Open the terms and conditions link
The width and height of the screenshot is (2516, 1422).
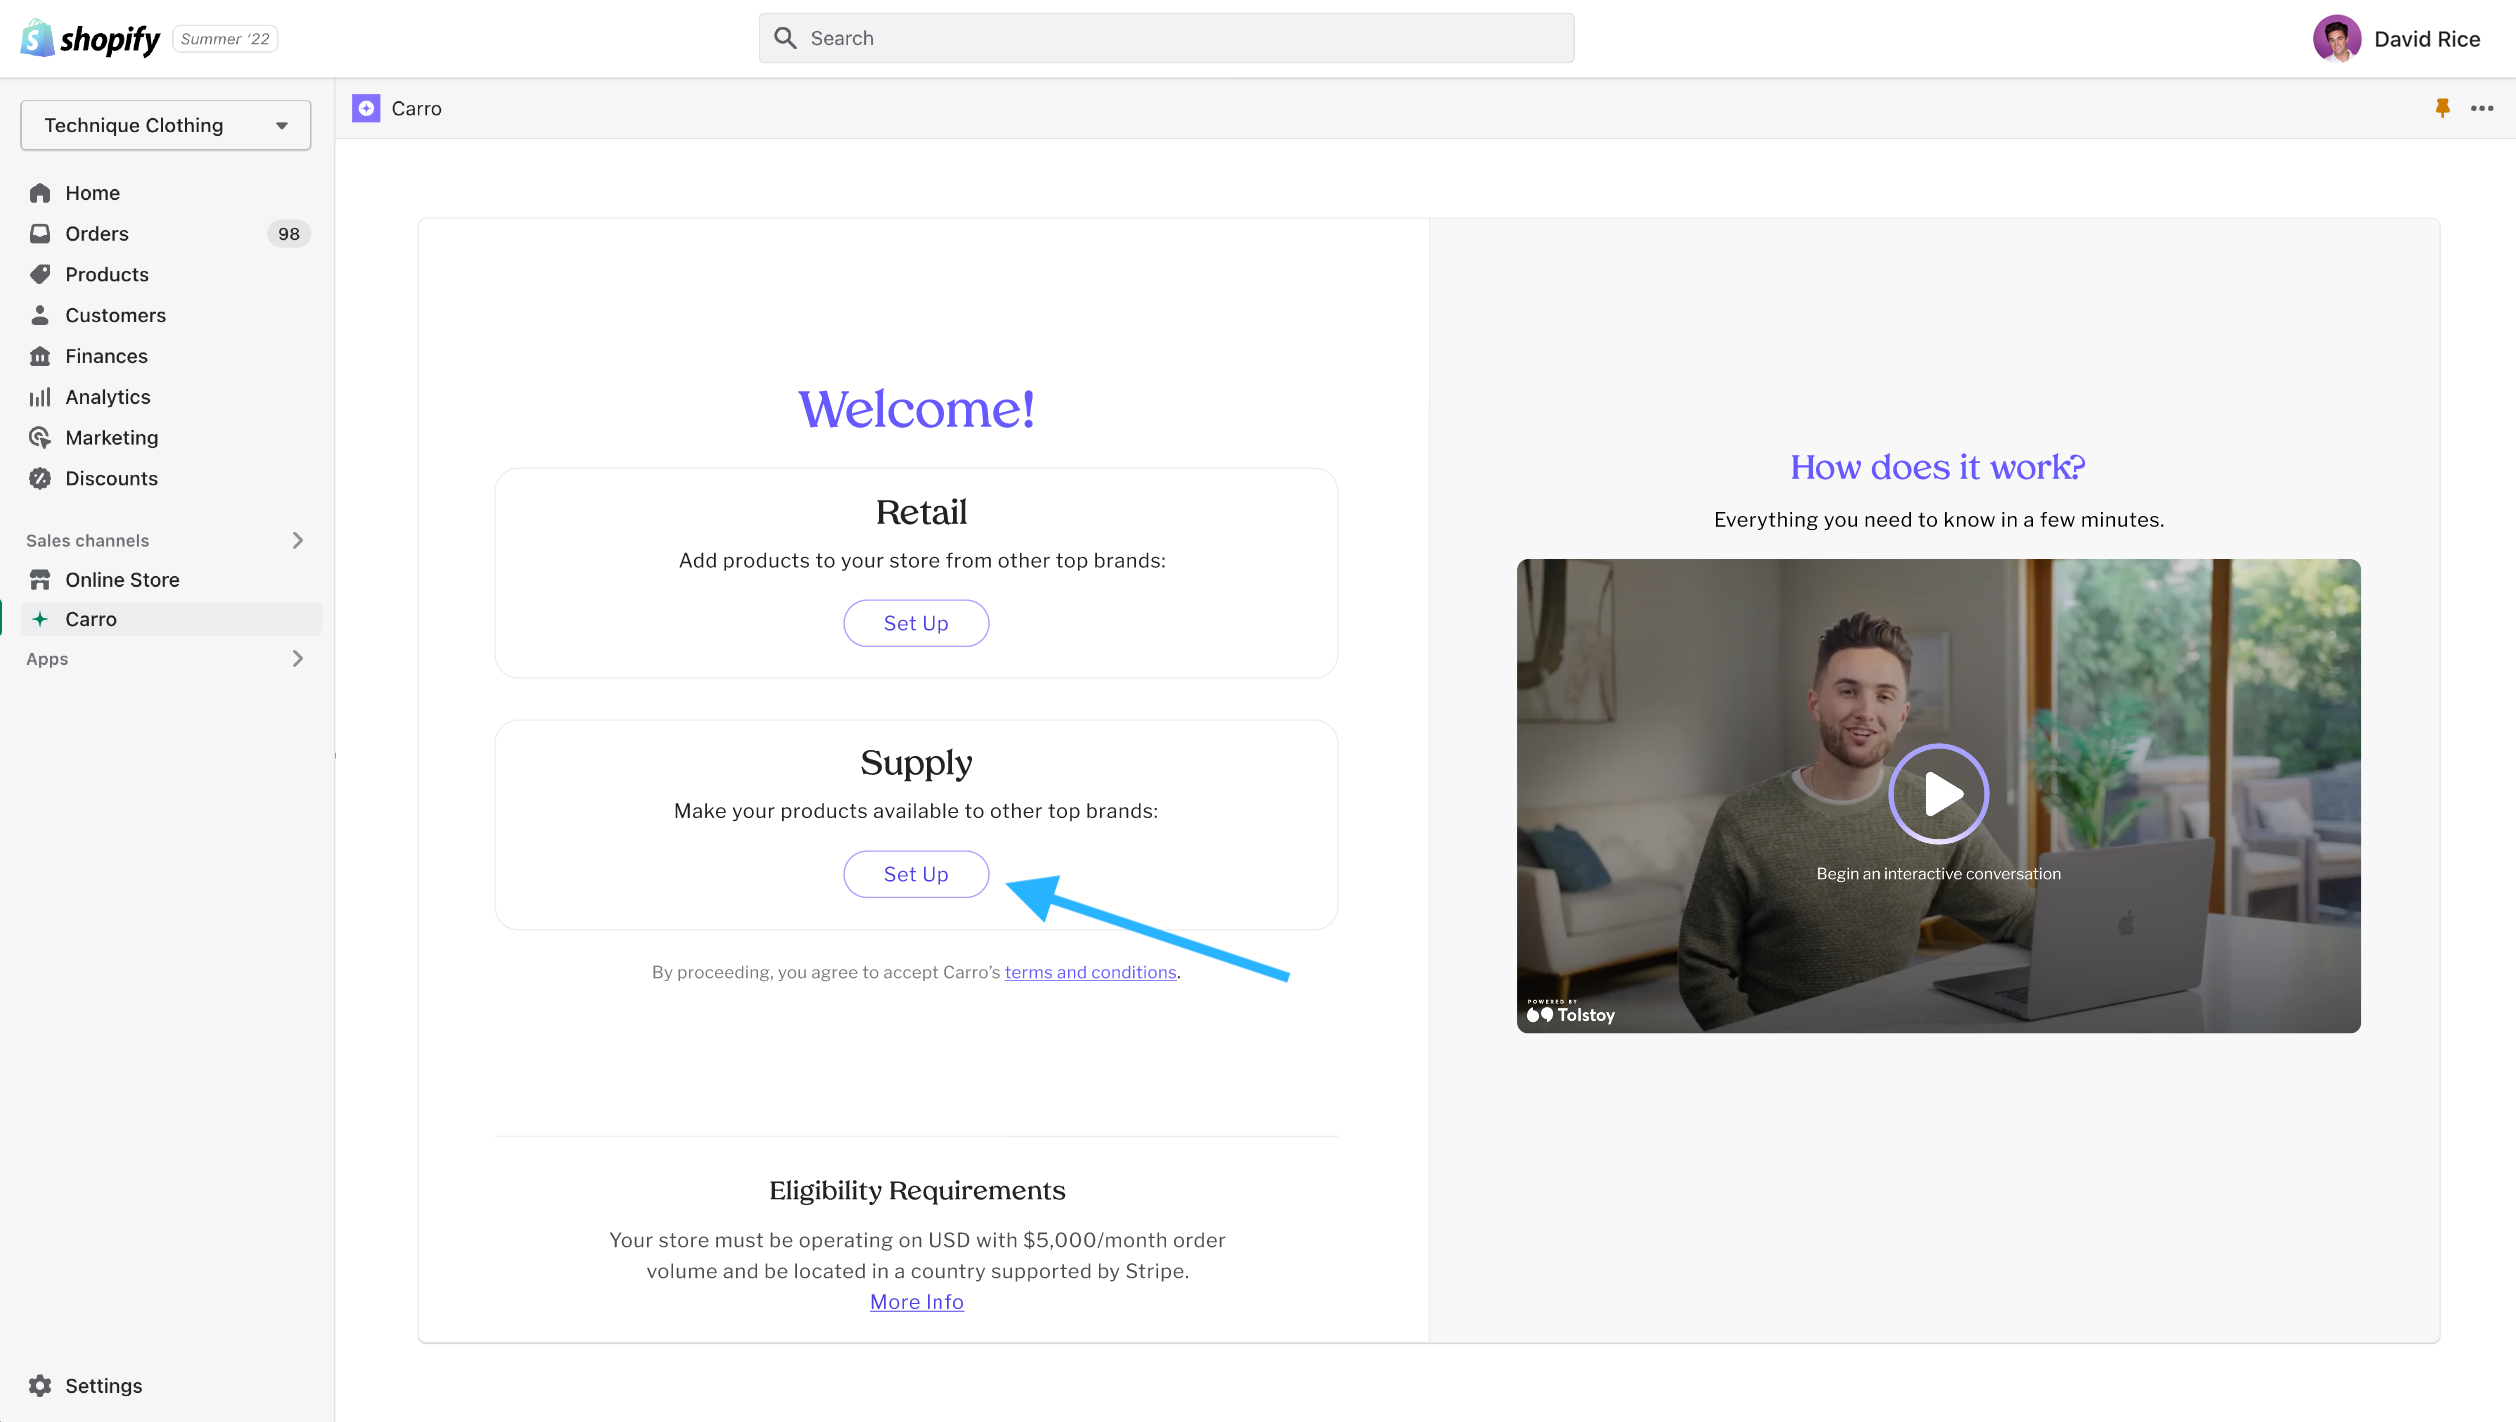click(x=1089, y=972)
